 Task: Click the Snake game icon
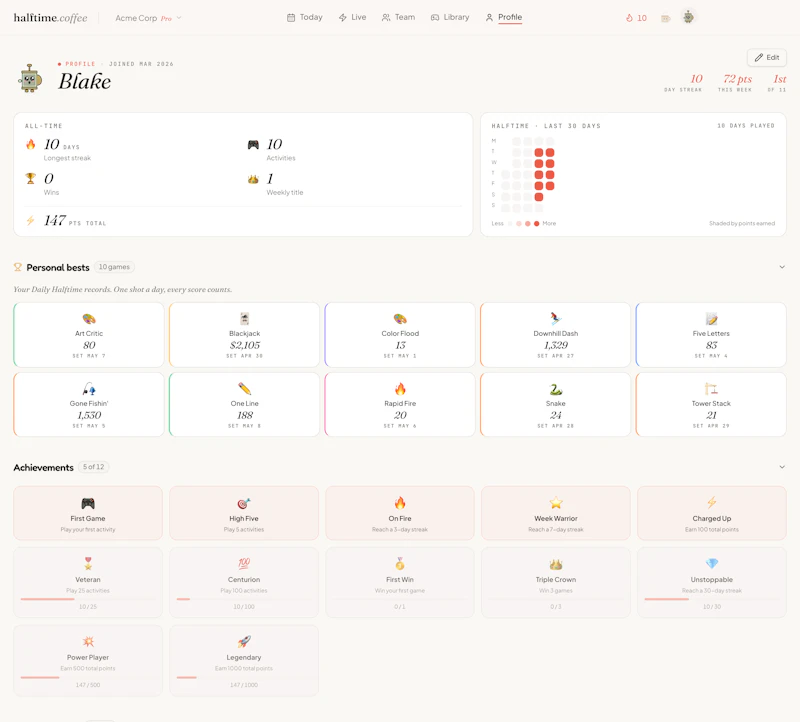click(556, 389)
